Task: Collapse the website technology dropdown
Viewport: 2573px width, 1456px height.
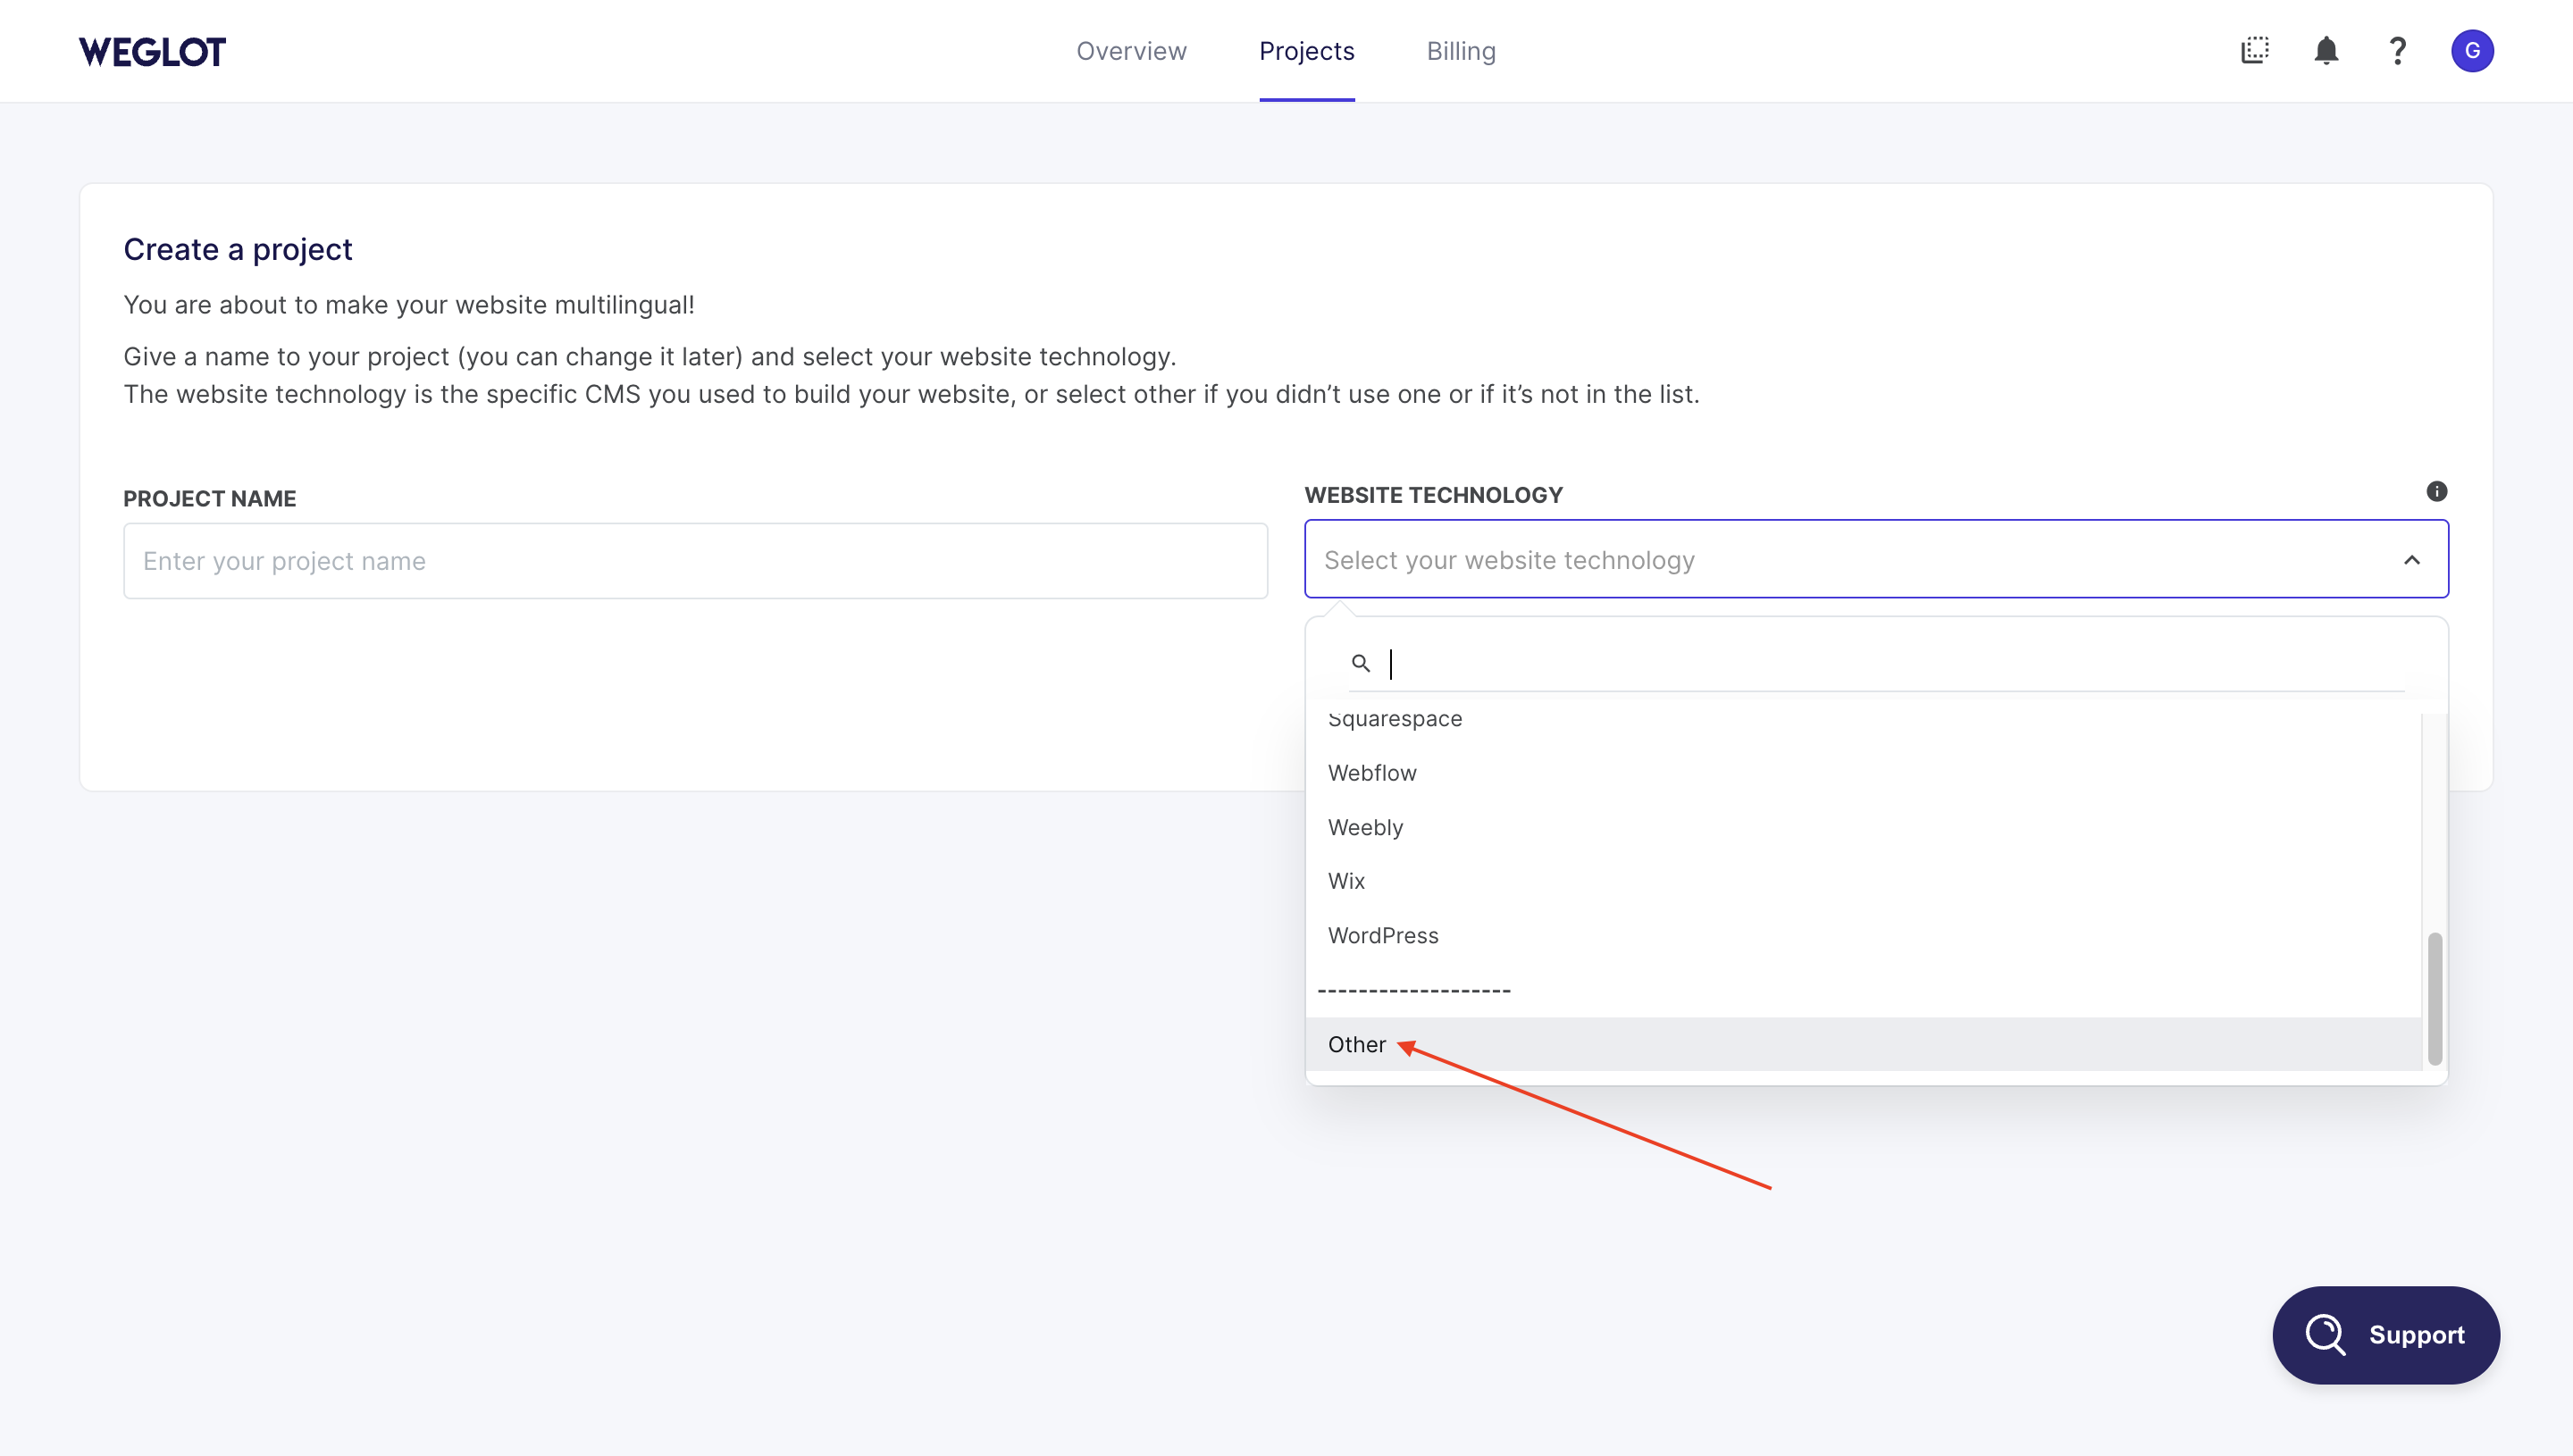Action: click(x=2413, y=559)
